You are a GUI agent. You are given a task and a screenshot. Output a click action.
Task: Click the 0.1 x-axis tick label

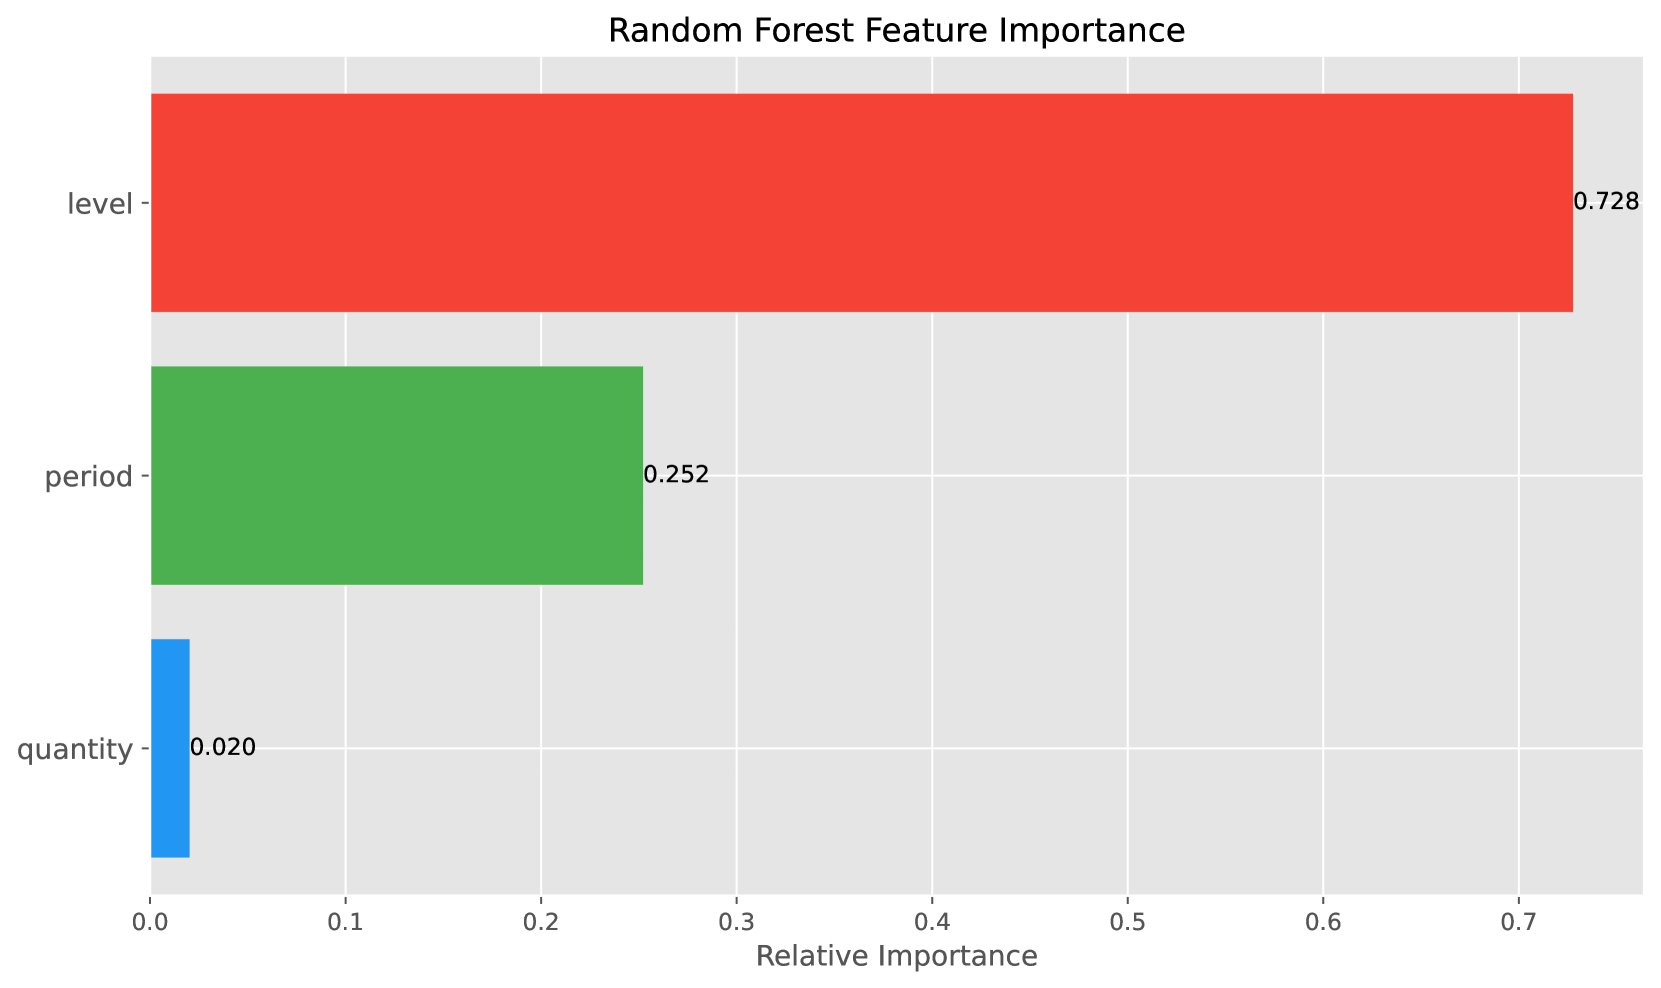pyautogui.click(x=345, y=918)
